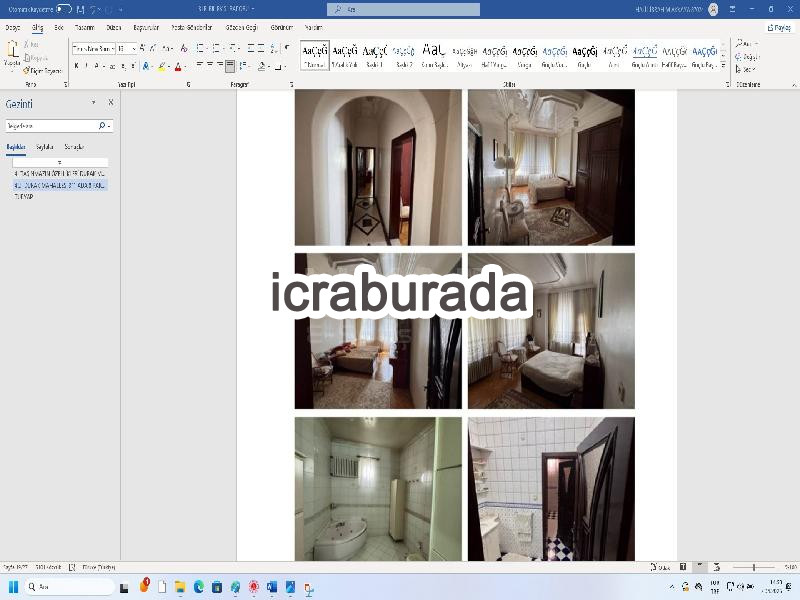
Task: Open the Ekle ribbon tab
Action: pyautogui.click(x=59, y=28)
